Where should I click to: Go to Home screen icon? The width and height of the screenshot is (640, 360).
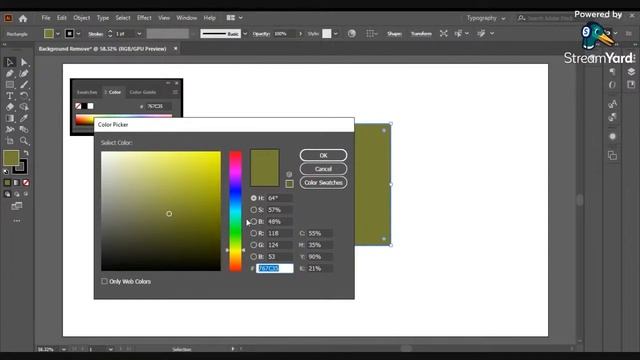pyautogui.click(x=23, y=18)
